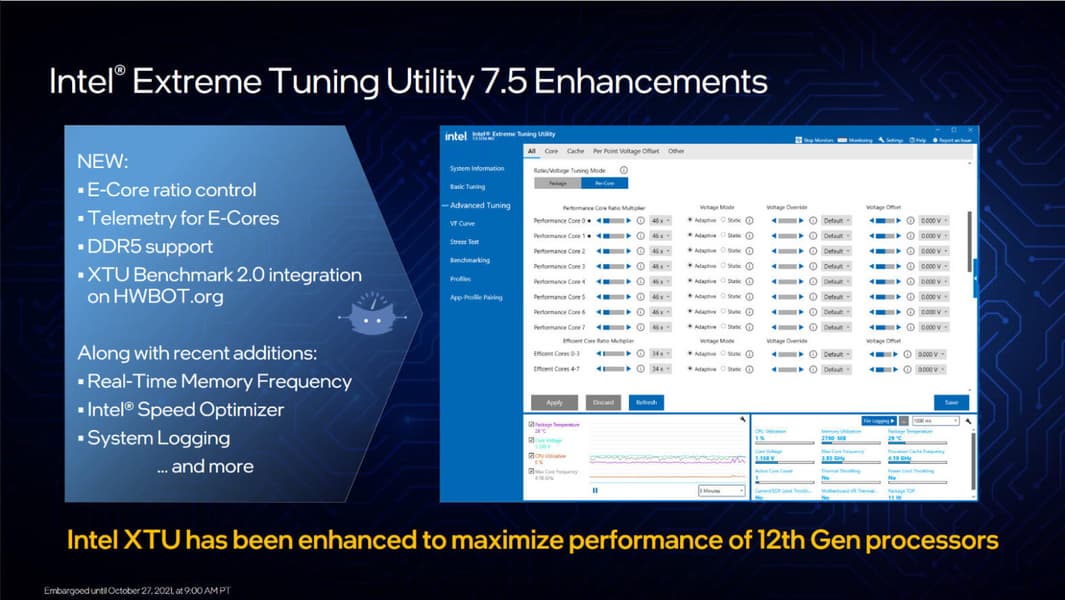Click the Discard button
This screenshot has height=600, width=1065.
[x=603, y=402]
